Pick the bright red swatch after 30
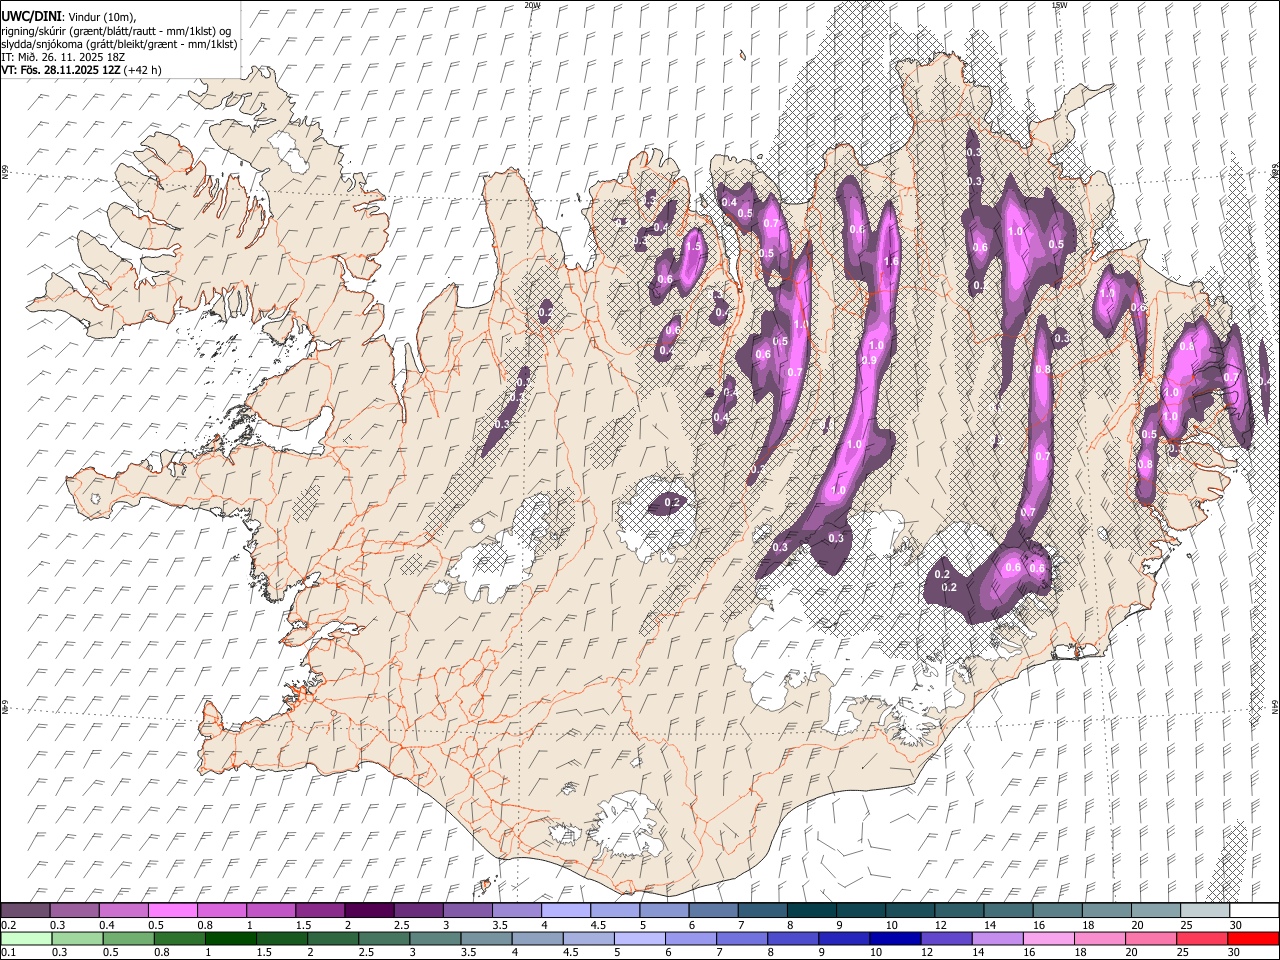This screenshot has height=960, width=1280. [x=1253, y=938]
